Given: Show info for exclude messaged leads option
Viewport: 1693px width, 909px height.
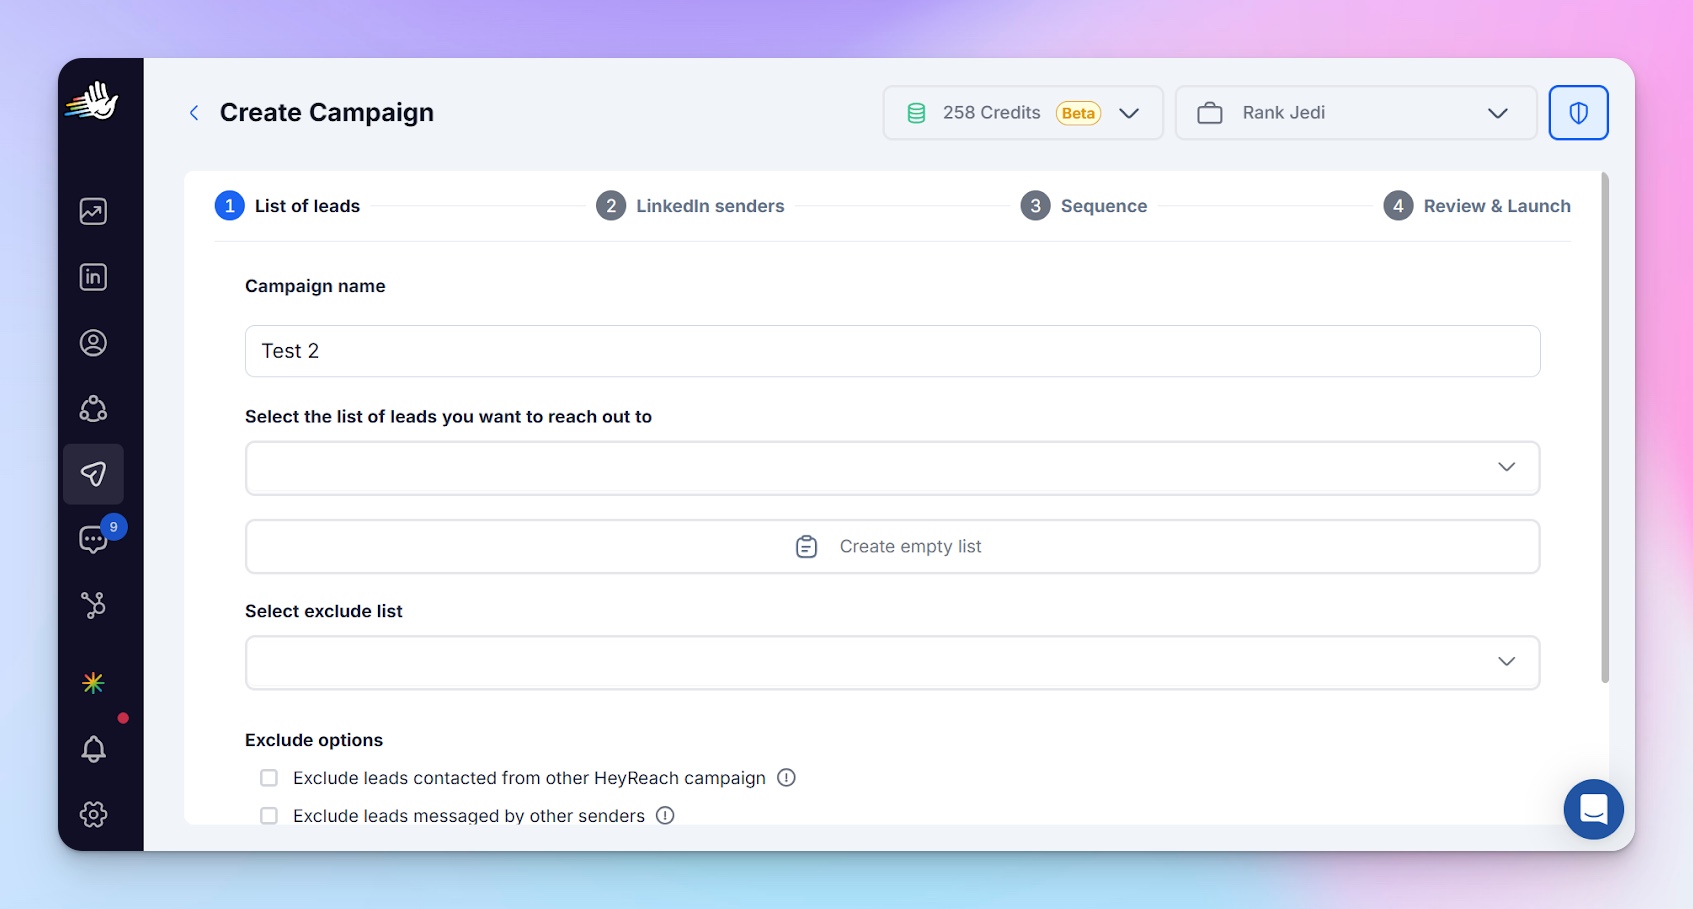Looking at the screenshot, I should pos(665,816).
